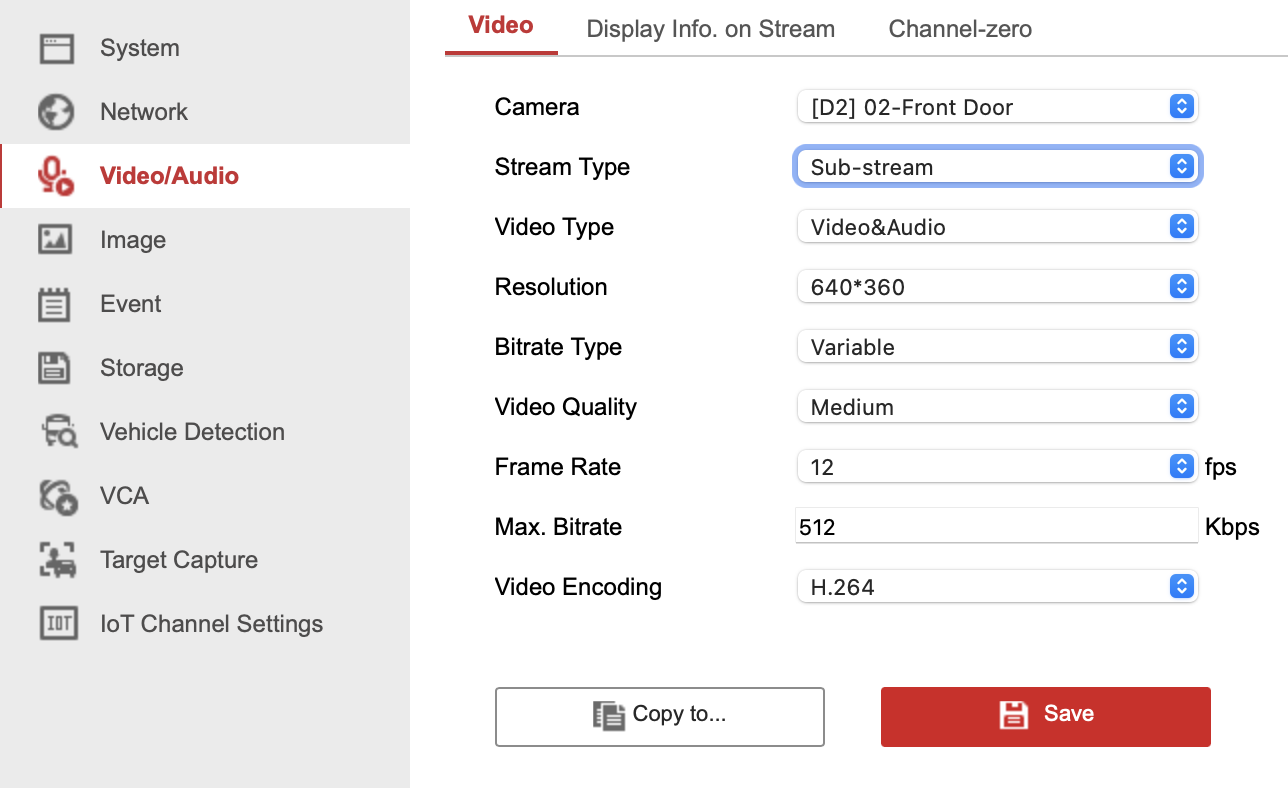1288x788 pixels.
Task: Click the IoT Channel Settings icon
Action: coord(58,624)
